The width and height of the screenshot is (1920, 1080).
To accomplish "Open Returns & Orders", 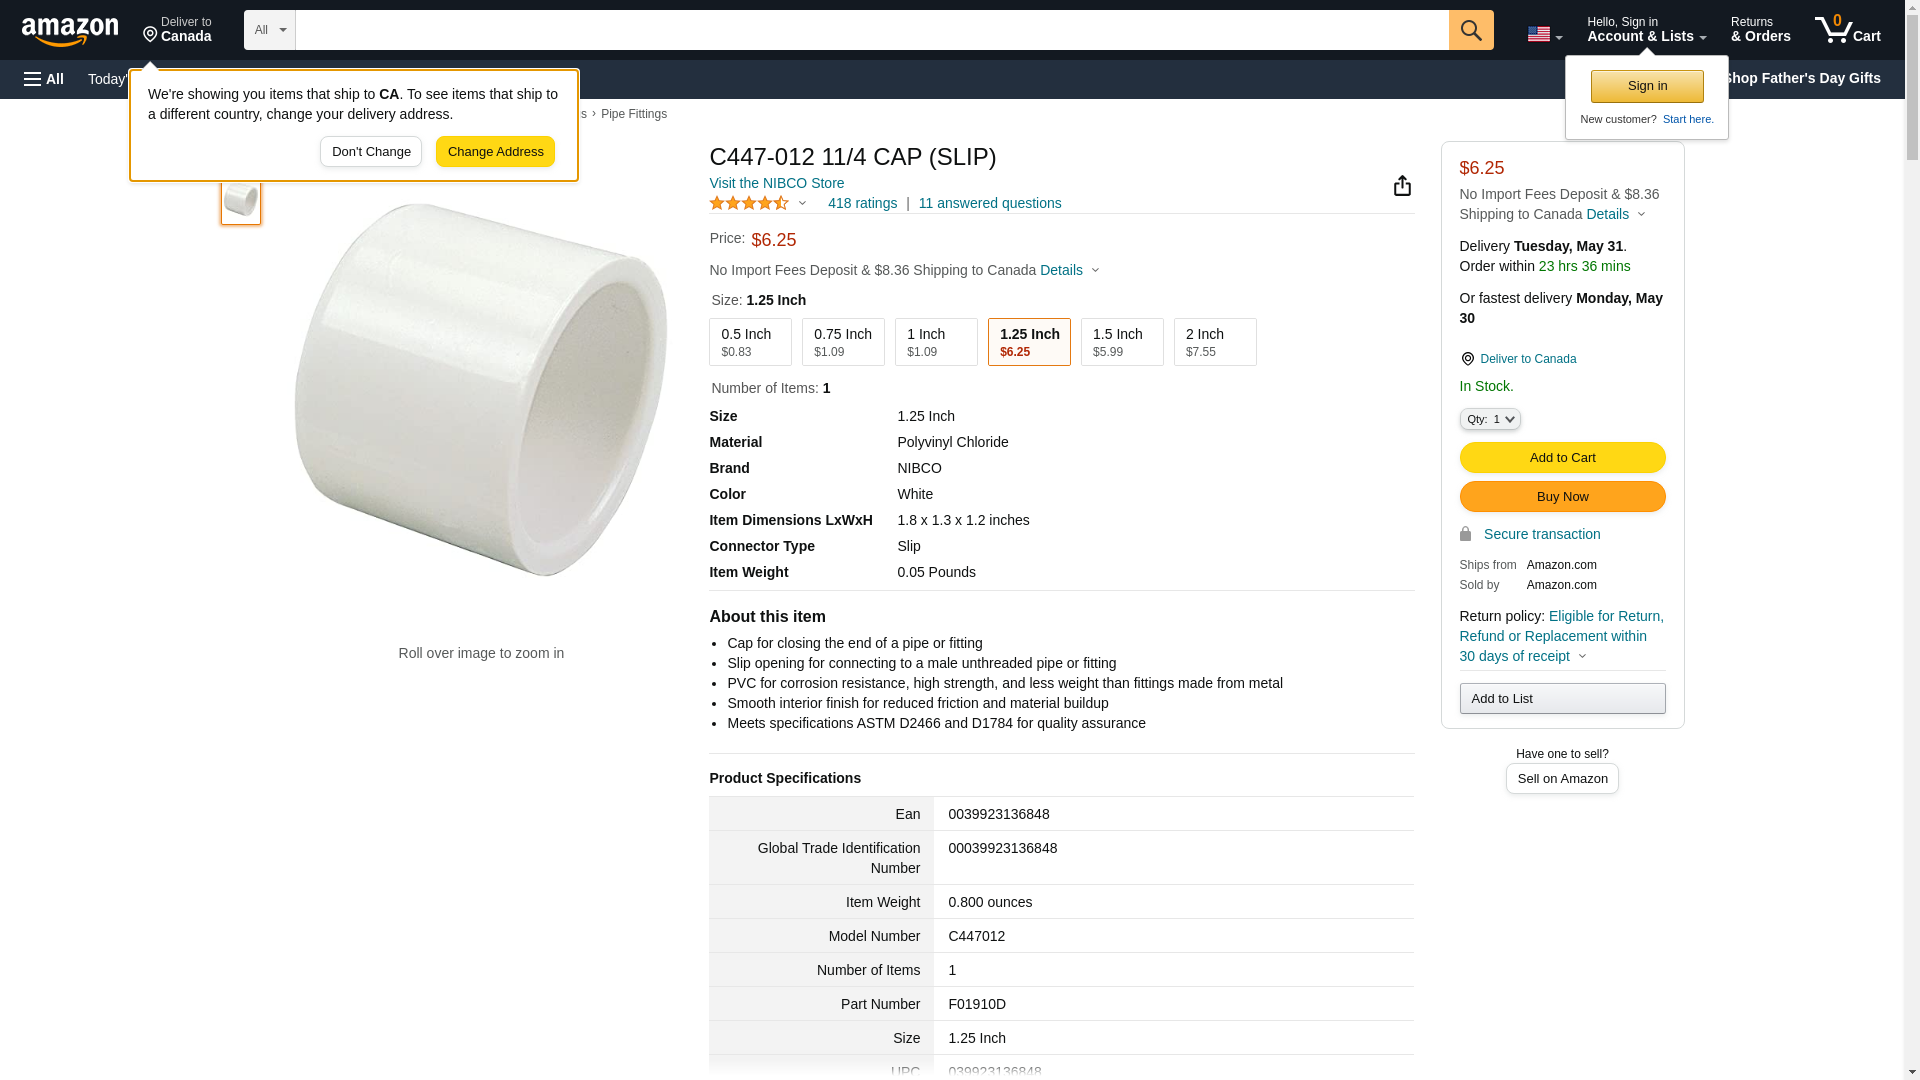I will point(1760,30).
